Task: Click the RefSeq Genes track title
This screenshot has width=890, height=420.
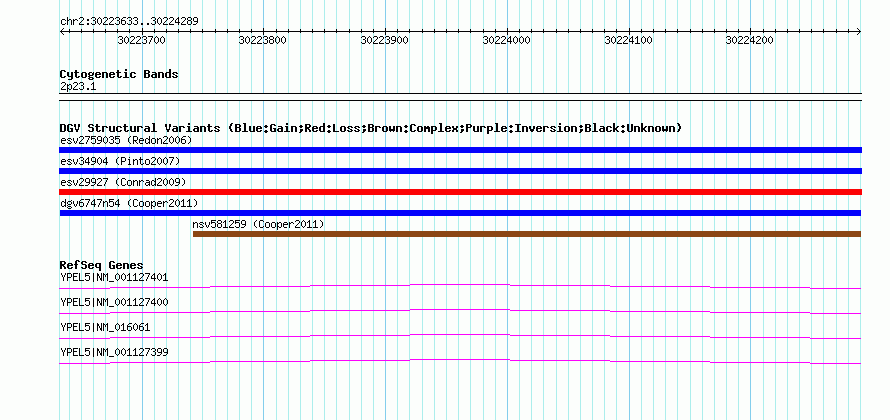Action: (x=101, y=265)
